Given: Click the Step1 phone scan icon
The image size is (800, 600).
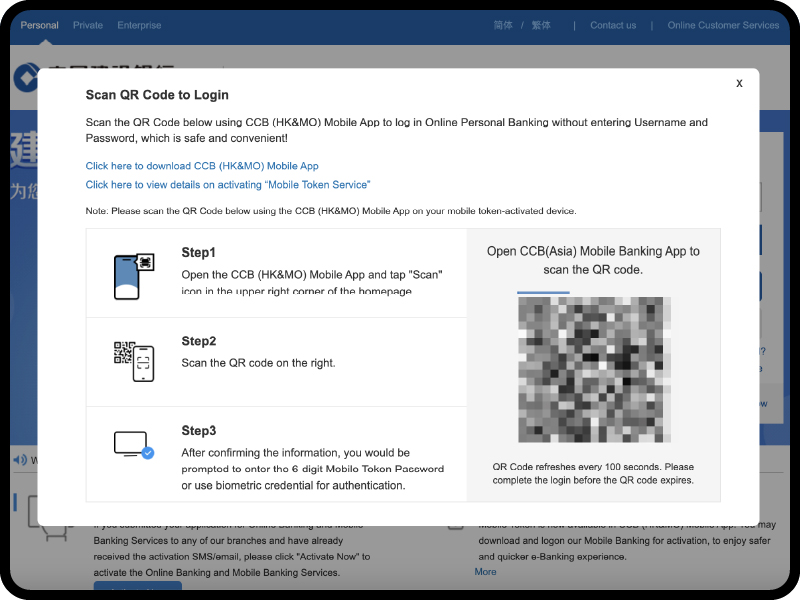Looking at the screenshot, I should click(x=134, y=276).
